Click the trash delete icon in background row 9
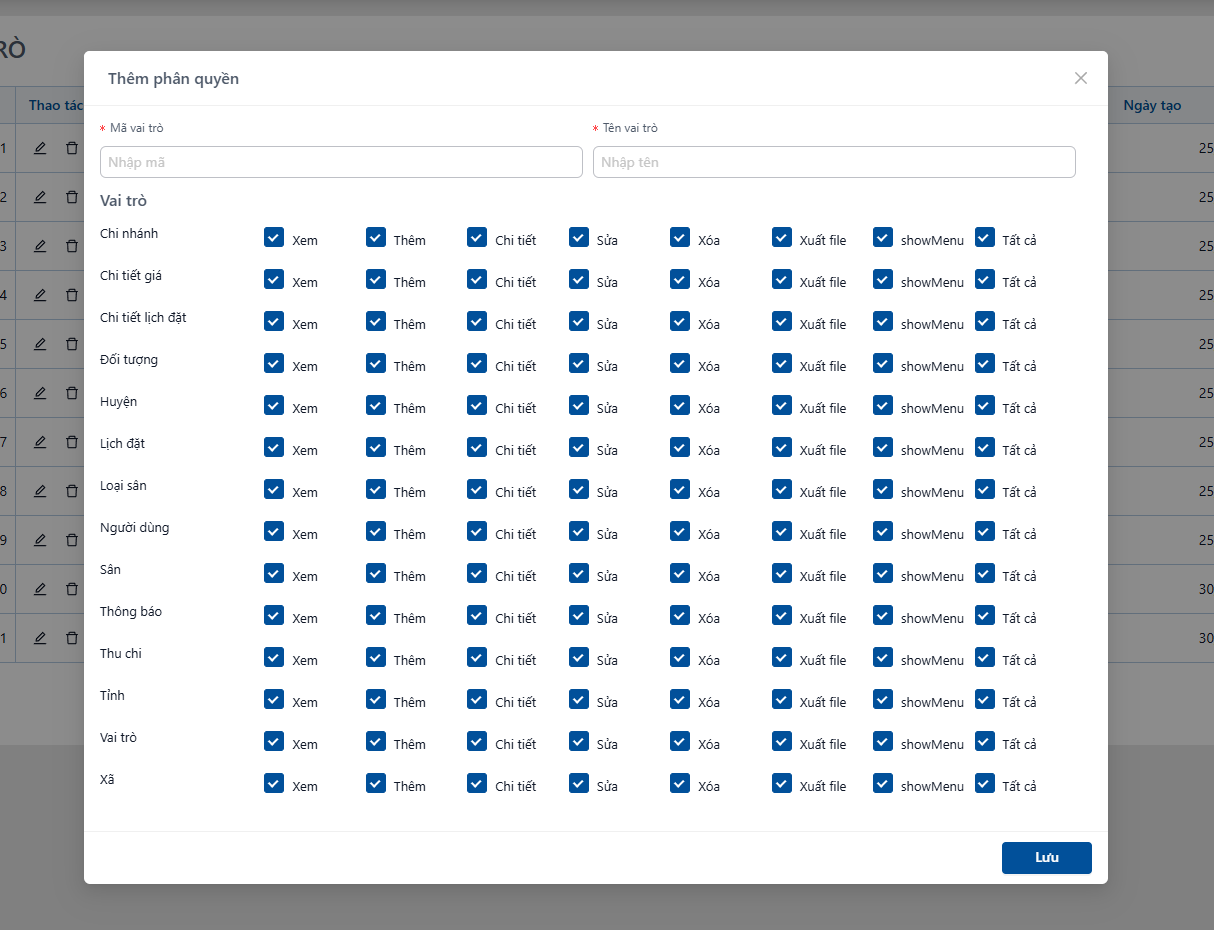The height and width of the screenshot is (930, 1214). point(71,540)
